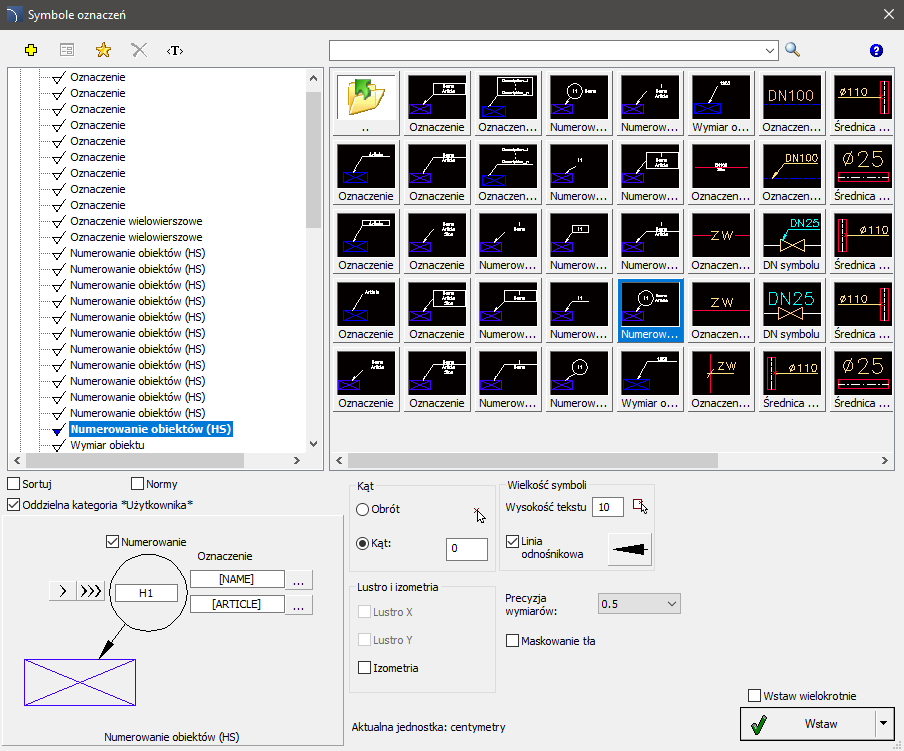This screenshot has height=751, width=904.
Task: Open the Precyzja wymiarów dropdown
Action: tap(638, 603)
